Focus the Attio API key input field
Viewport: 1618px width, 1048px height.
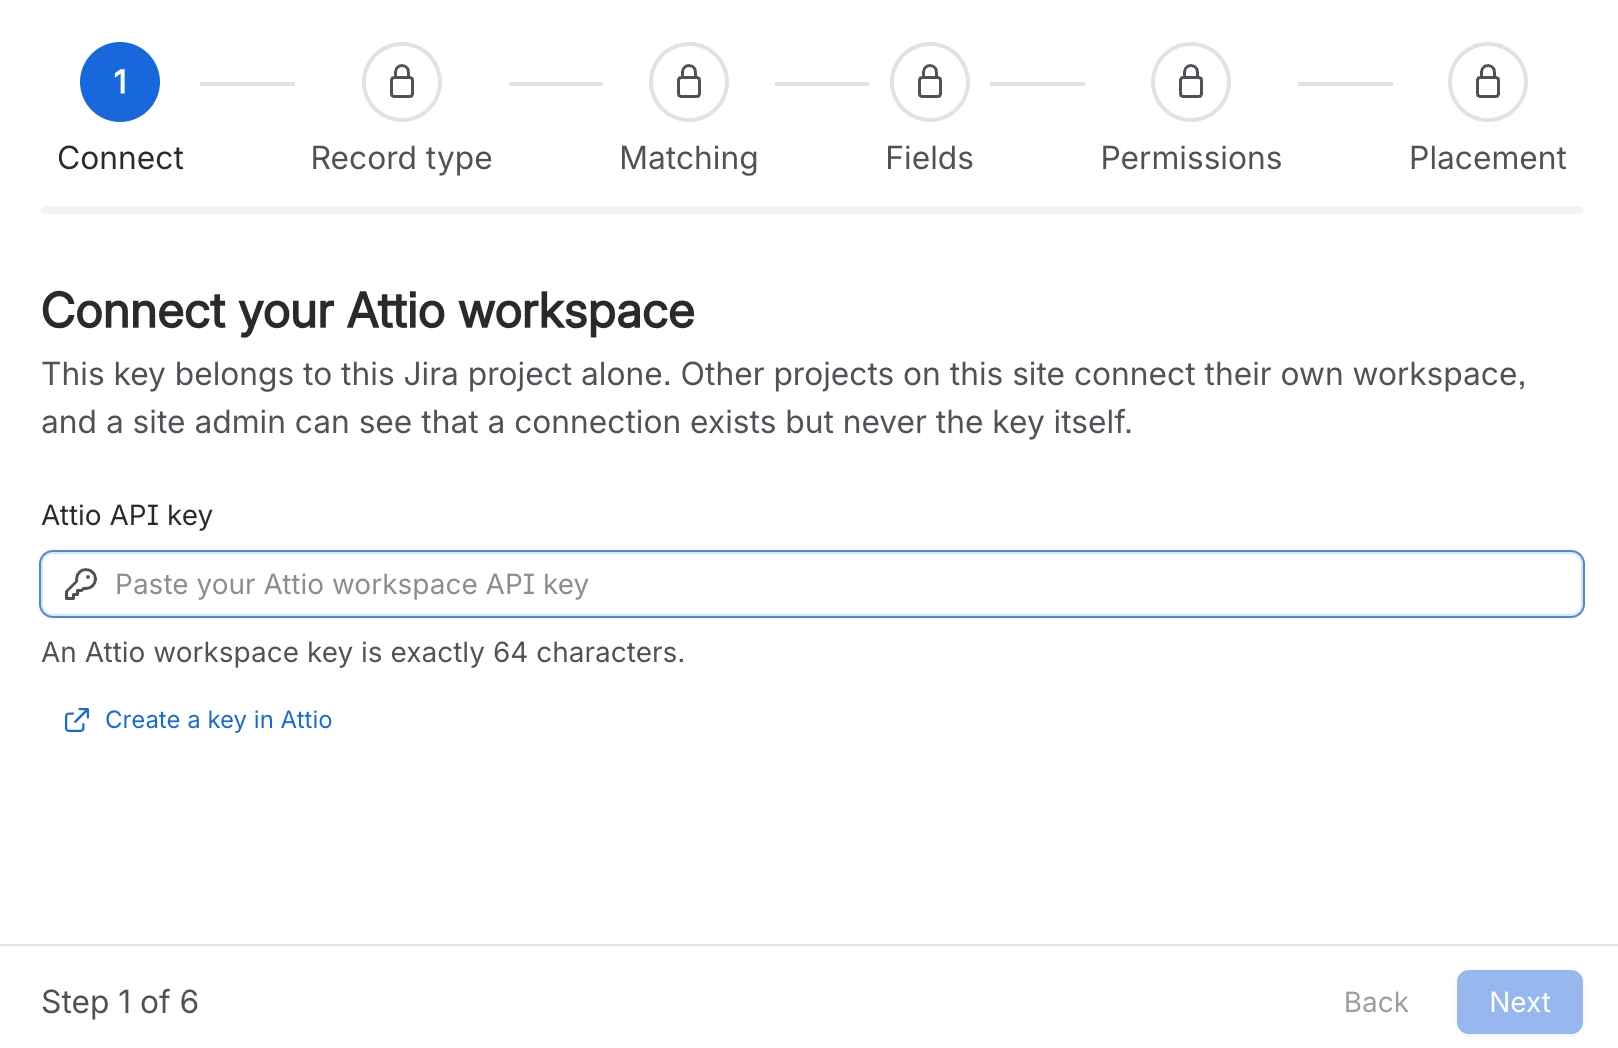pos(812,584)
